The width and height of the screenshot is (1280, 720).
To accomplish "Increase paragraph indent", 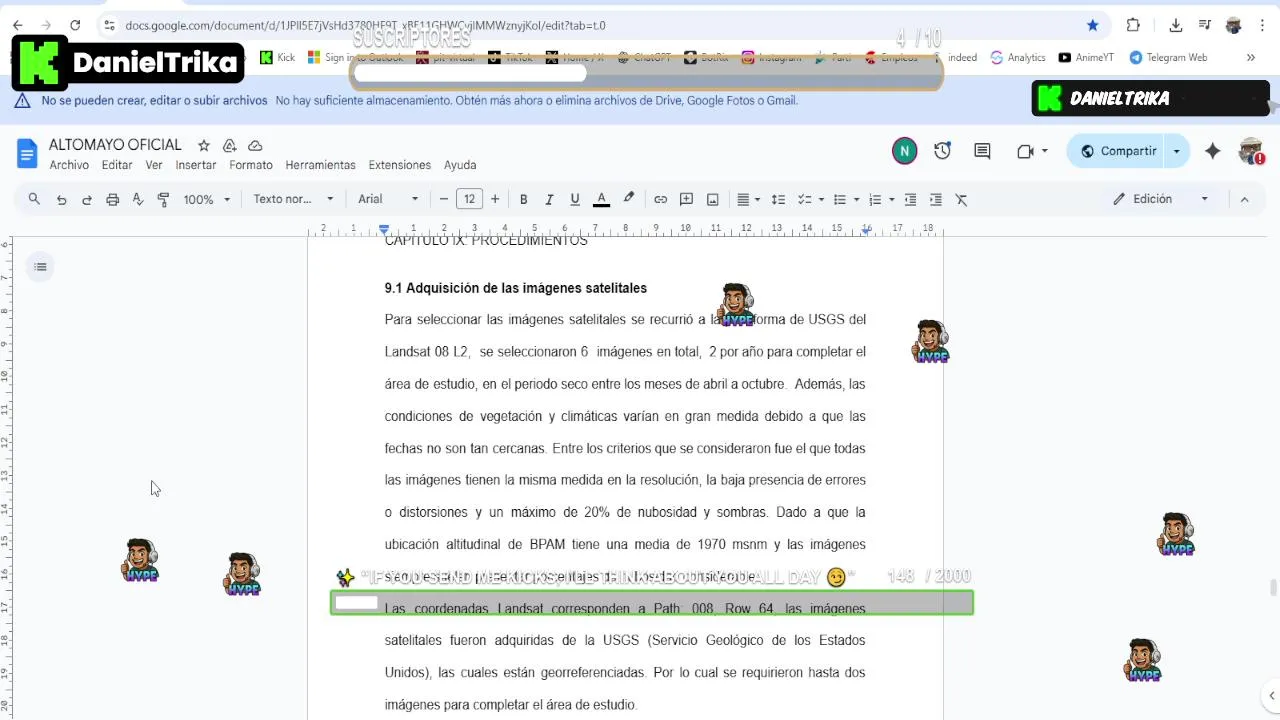I will tap(936, 199).
